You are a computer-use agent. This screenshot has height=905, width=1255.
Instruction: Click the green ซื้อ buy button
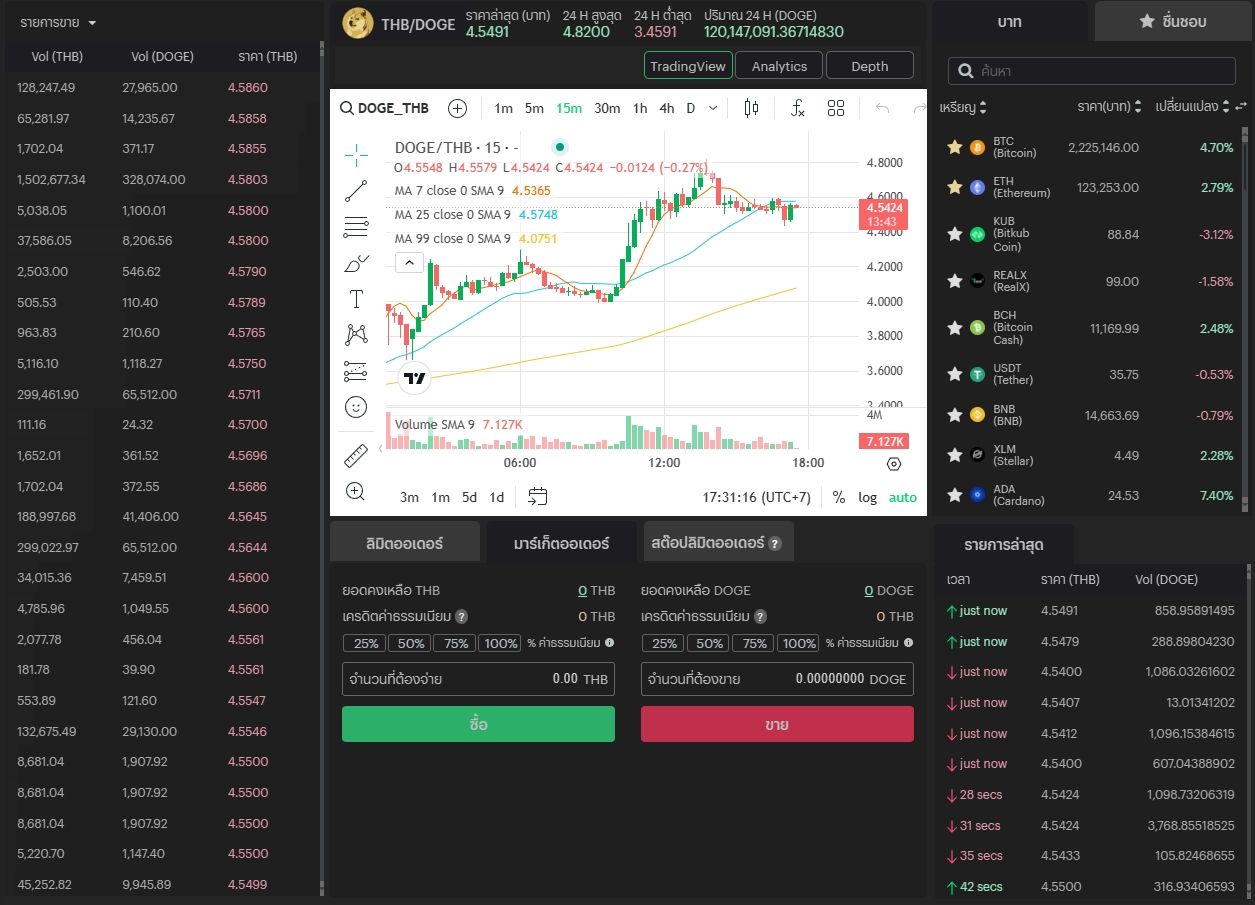(x=478, y=724)
